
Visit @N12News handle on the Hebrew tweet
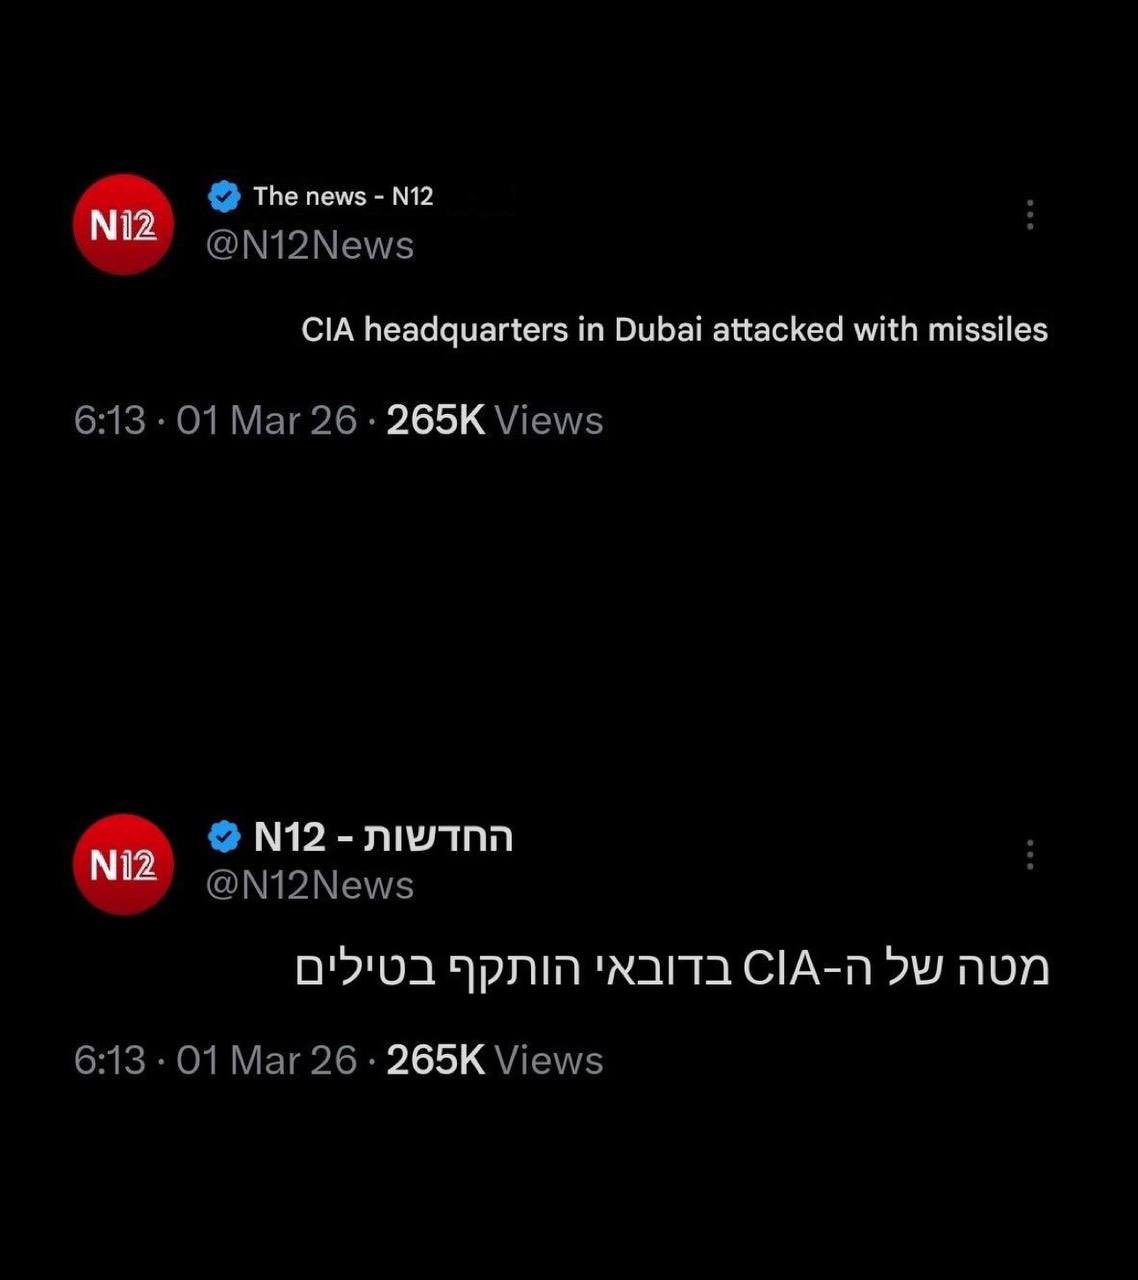[x=310, y=886]
